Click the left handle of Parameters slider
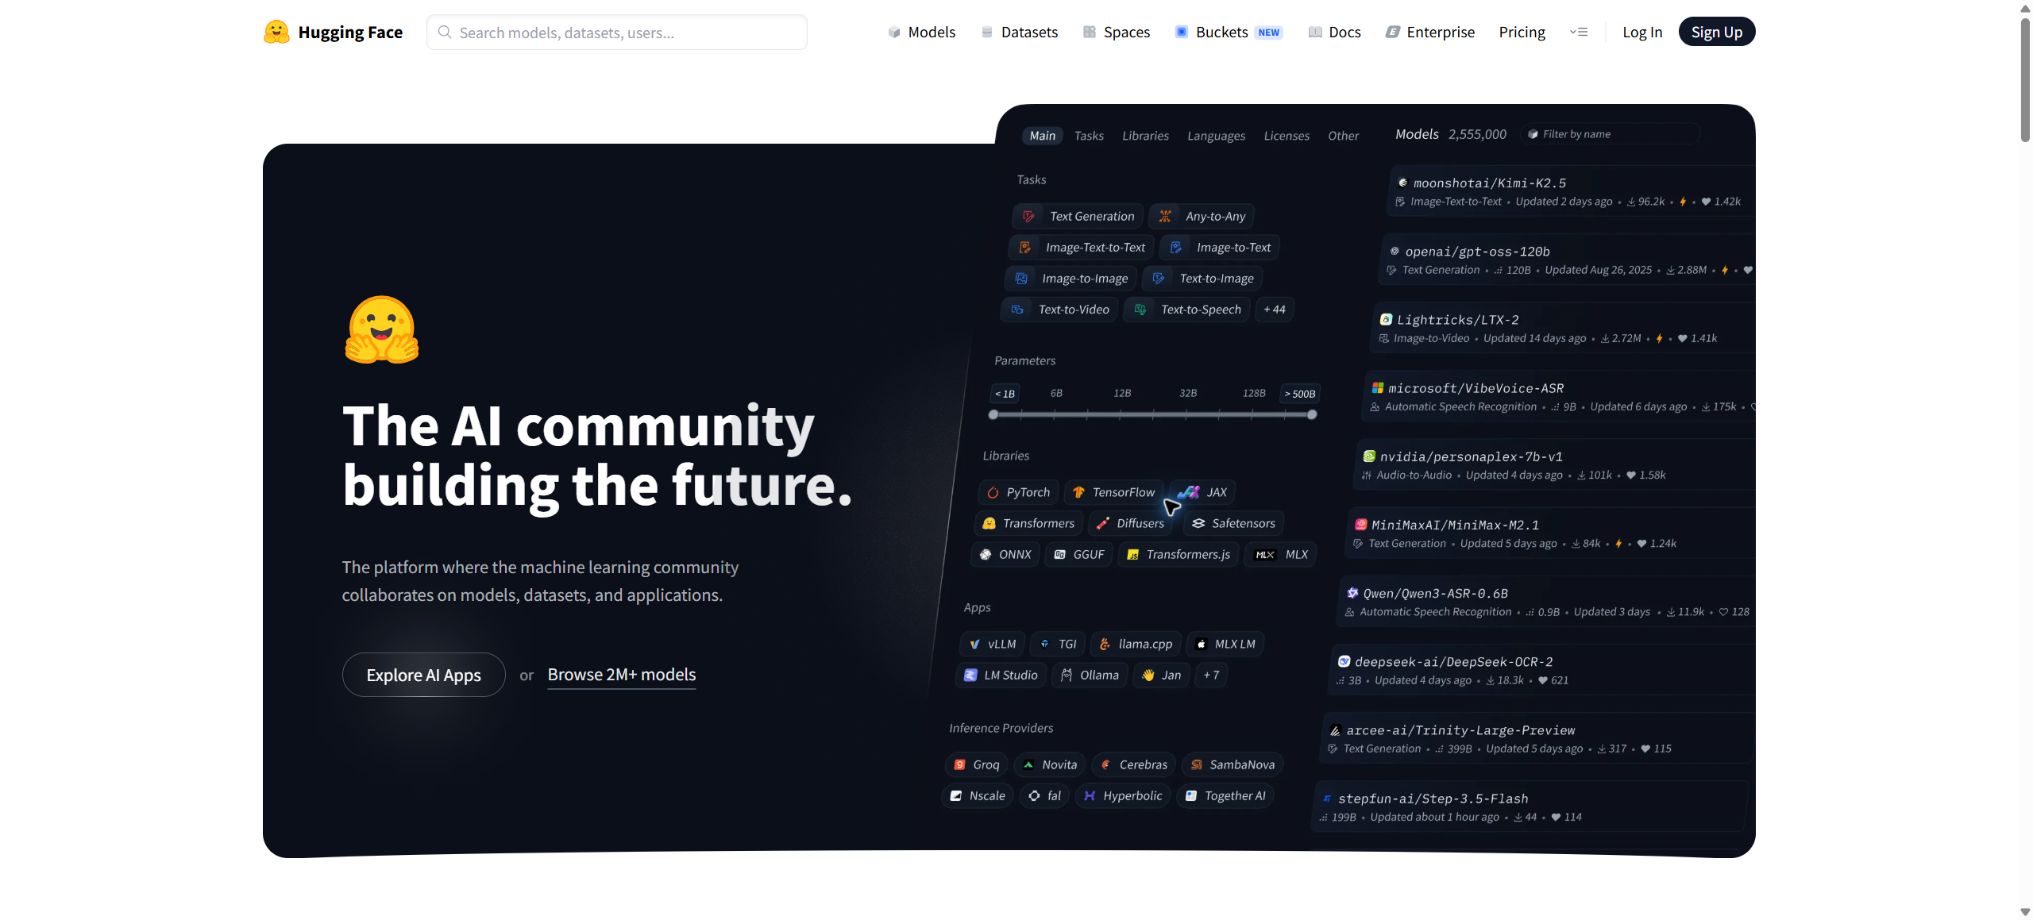Viewport: 2033px width, 920px height. coord(993,414)
